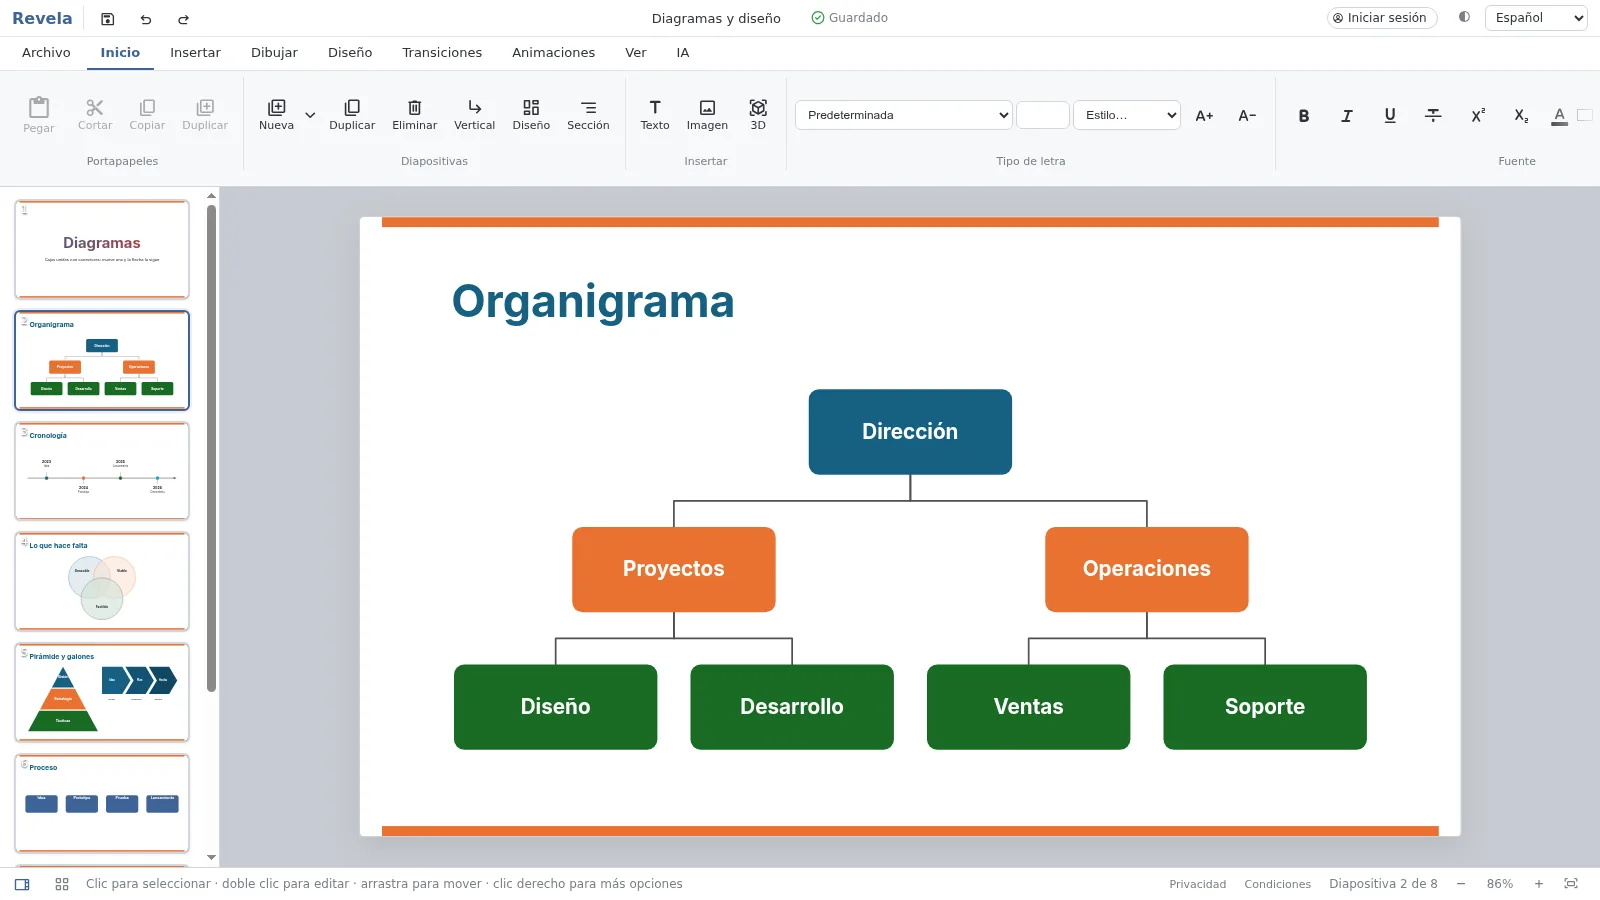1600x900 pixels.
Task: Zoom in with the plus button
Action: pyautogui.click(x=1539, y=884)
